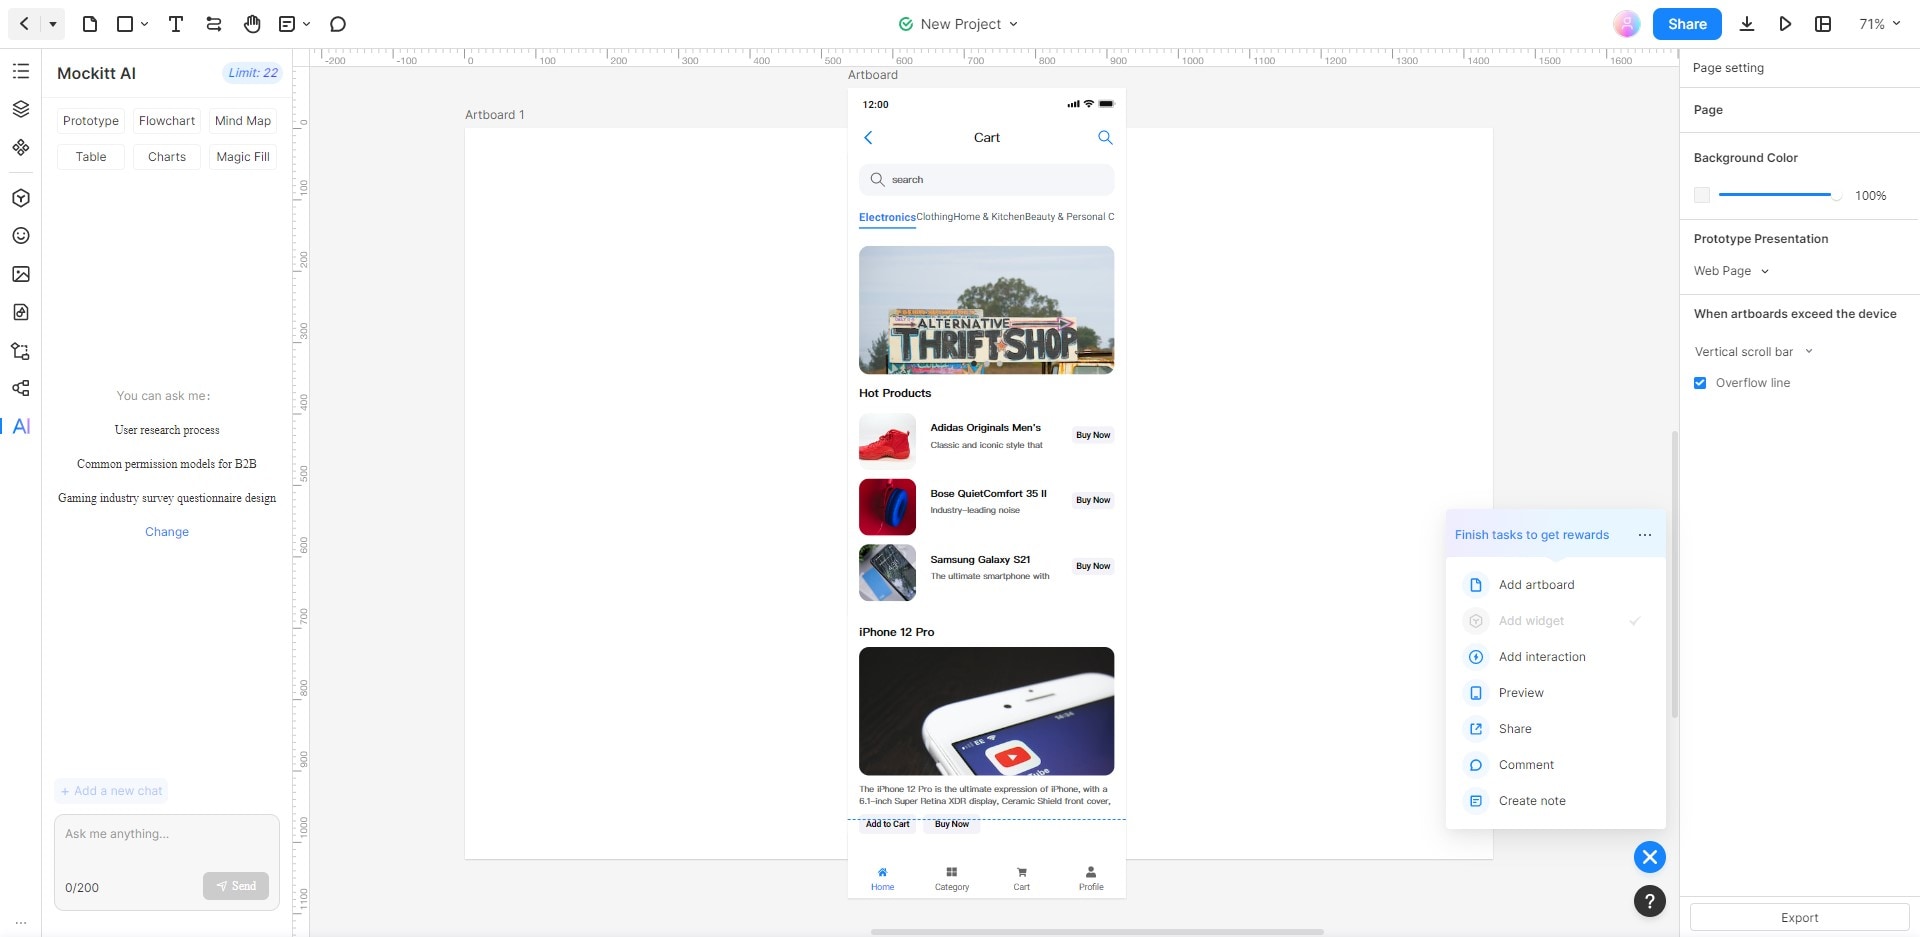
Task: Click the Background Color swatch
Action: point(1702,195)
